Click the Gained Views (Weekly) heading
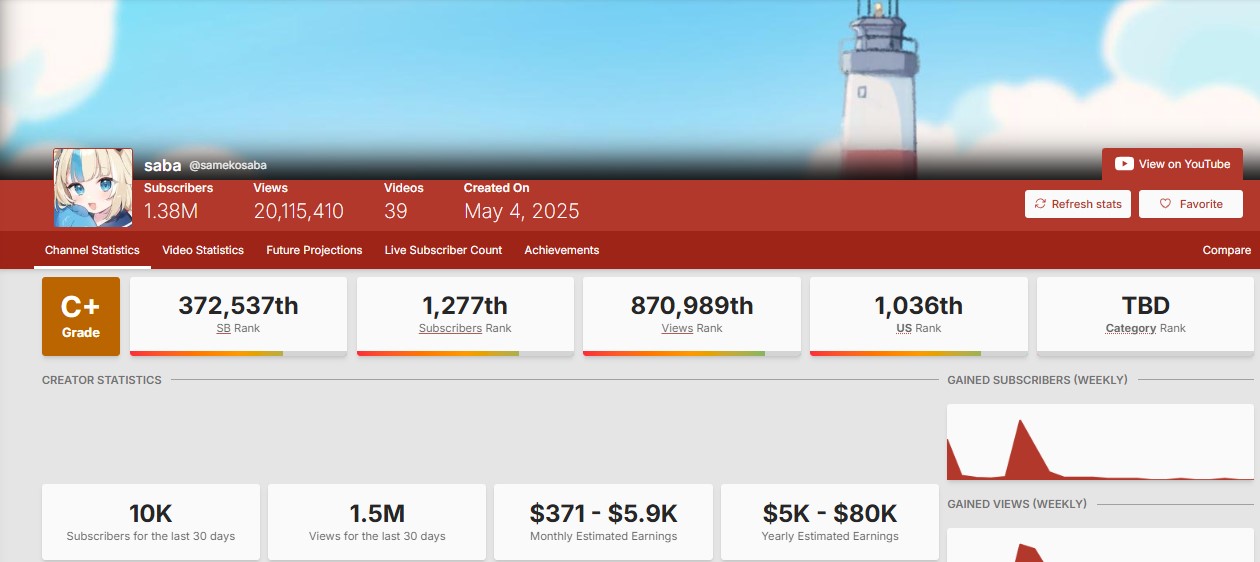The image size is (1260, 562). tap(1017, 504)
